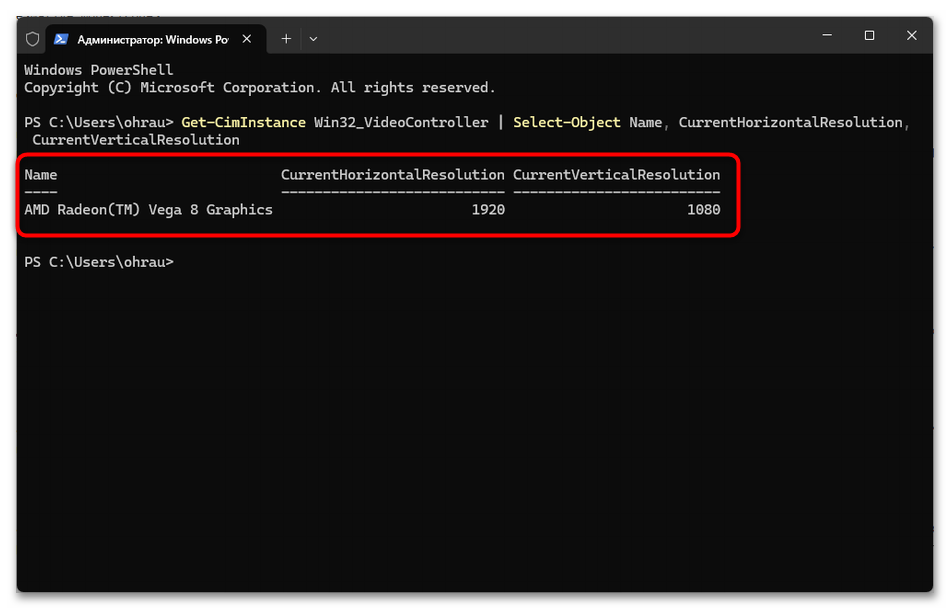Click the 1920 horizontal resolution value
950x609 pixels.
pyautogui.click(x=488, y=210)
